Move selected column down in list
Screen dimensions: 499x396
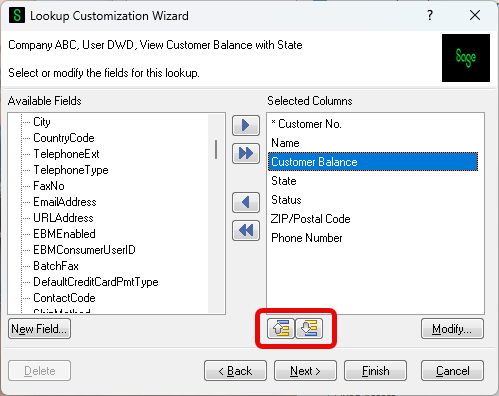click(309, 329)
